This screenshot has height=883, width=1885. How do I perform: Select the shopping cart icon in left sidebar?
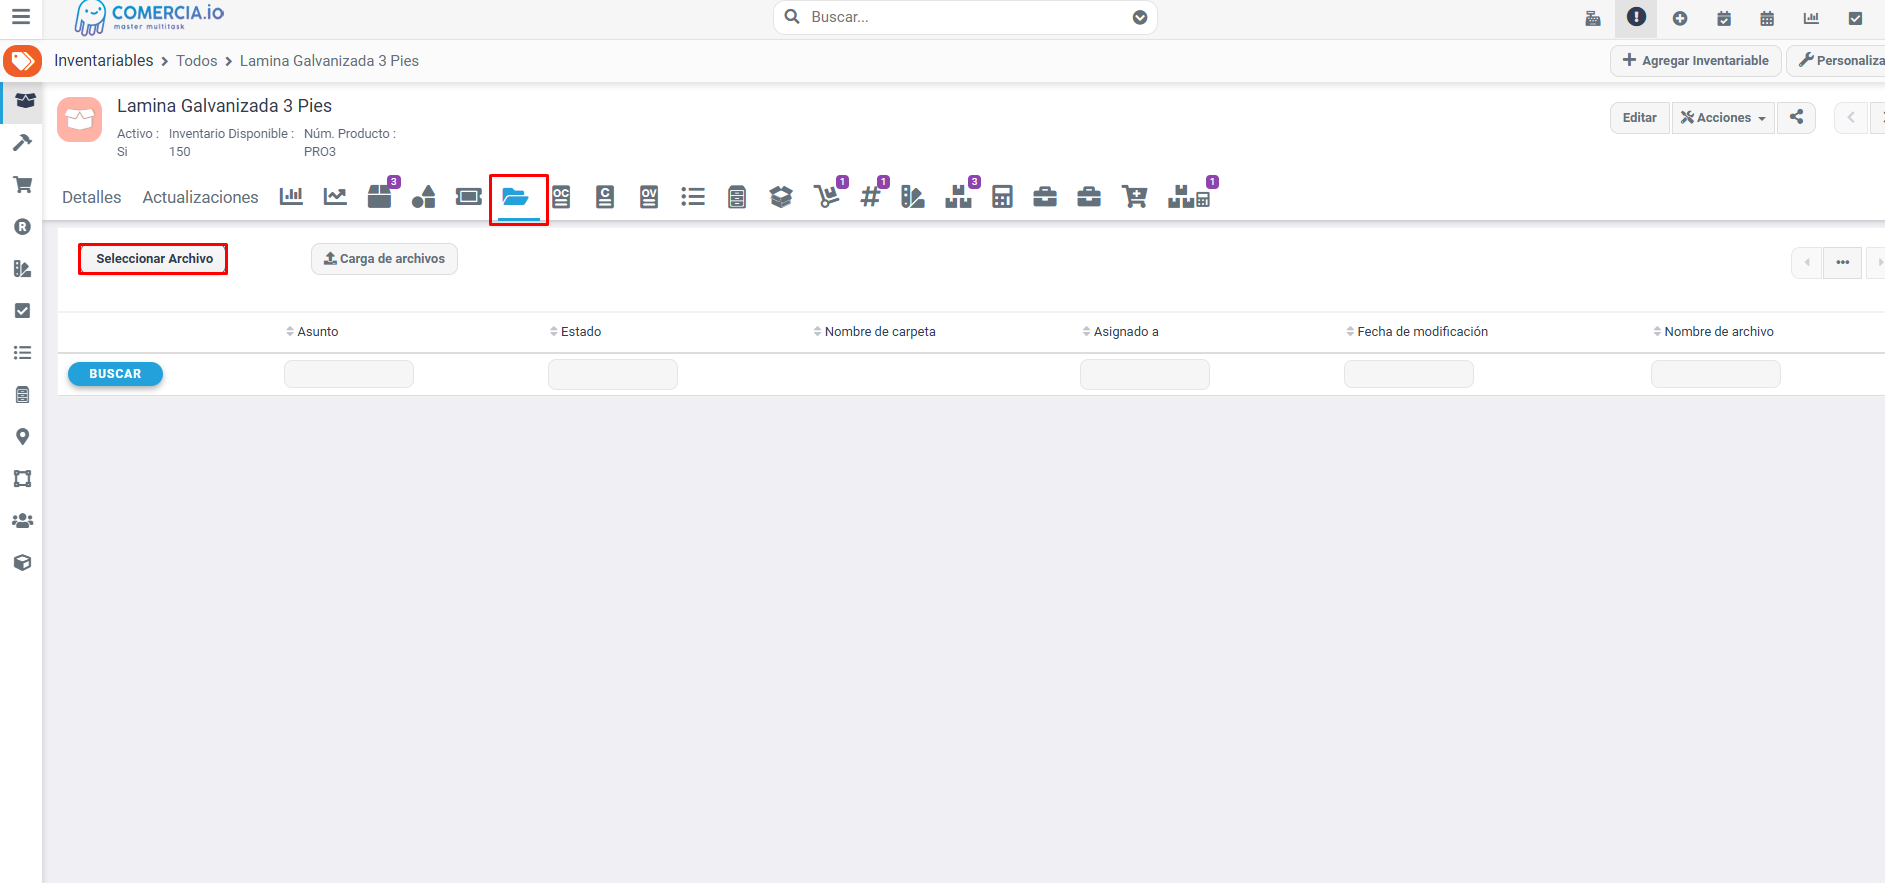22,185
